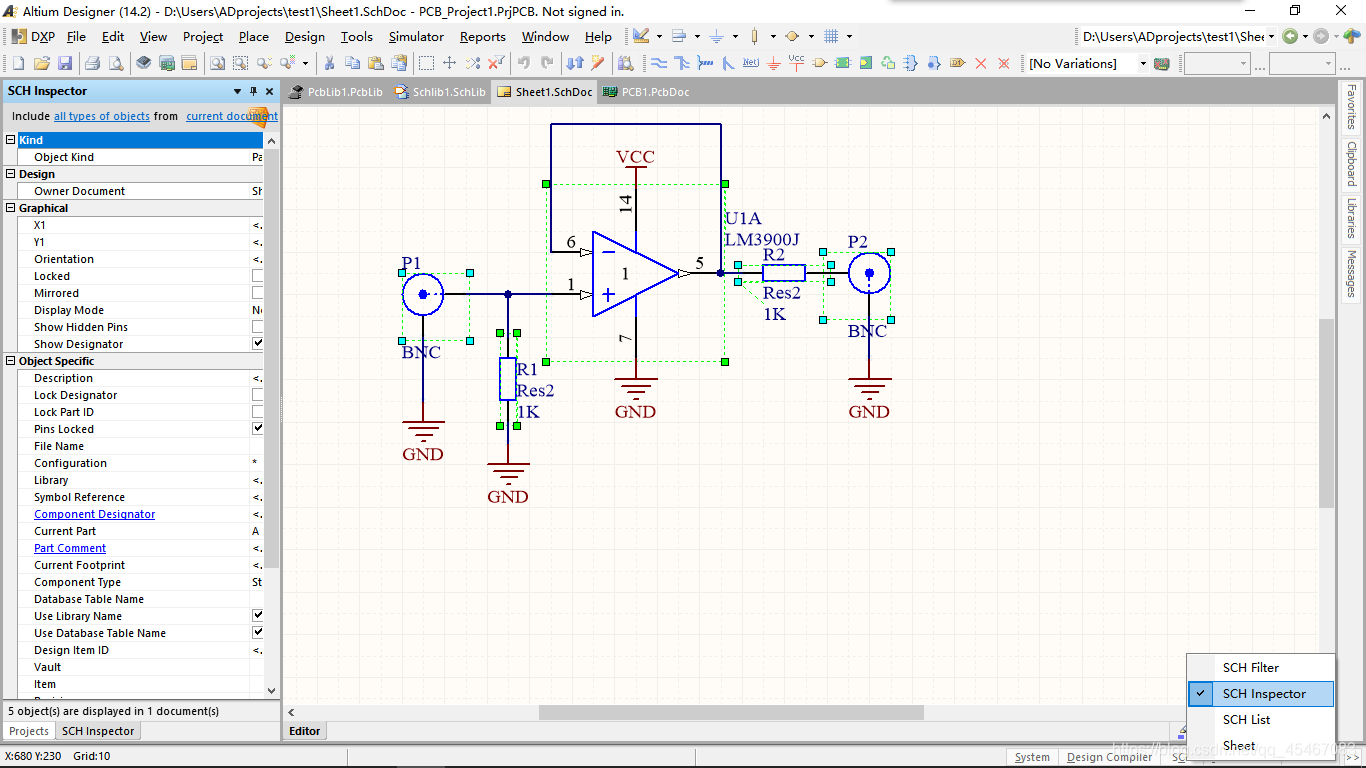The height and width of the screenshot is (768, 1366).
Task: Open the Simulator menu
Action: (416, 36)
